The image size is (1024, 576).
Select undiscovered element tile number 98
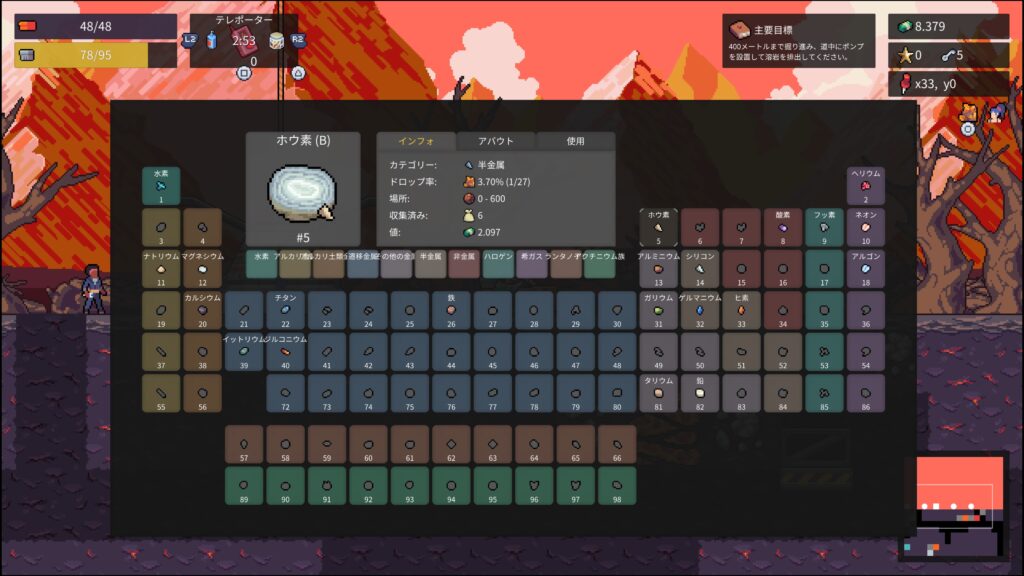coord(617,486)
